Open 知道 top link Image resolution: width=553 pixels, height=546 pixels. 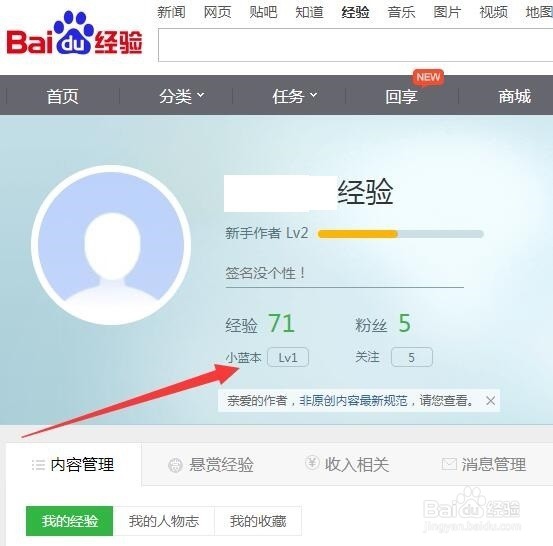coord(309,12)
